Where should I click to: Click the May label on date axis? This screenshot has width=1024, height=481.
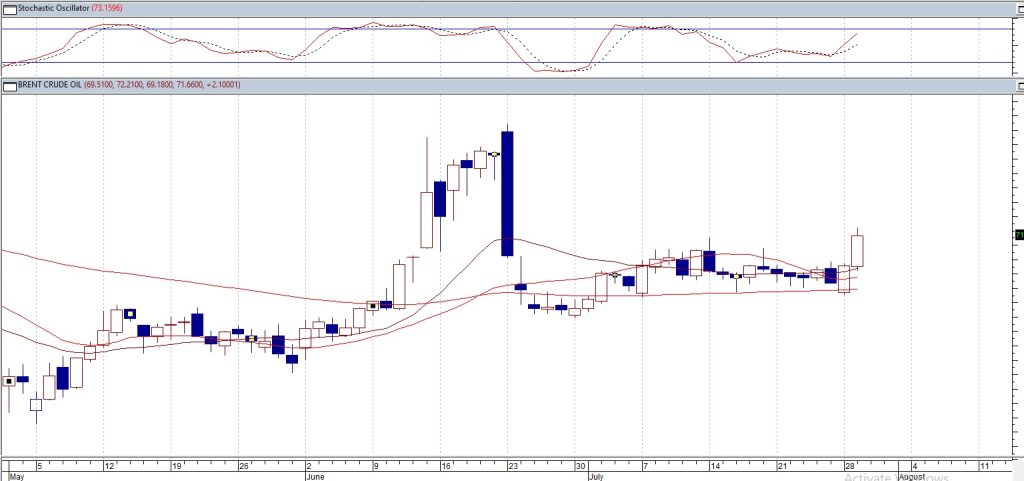click(x=13, y=477)
